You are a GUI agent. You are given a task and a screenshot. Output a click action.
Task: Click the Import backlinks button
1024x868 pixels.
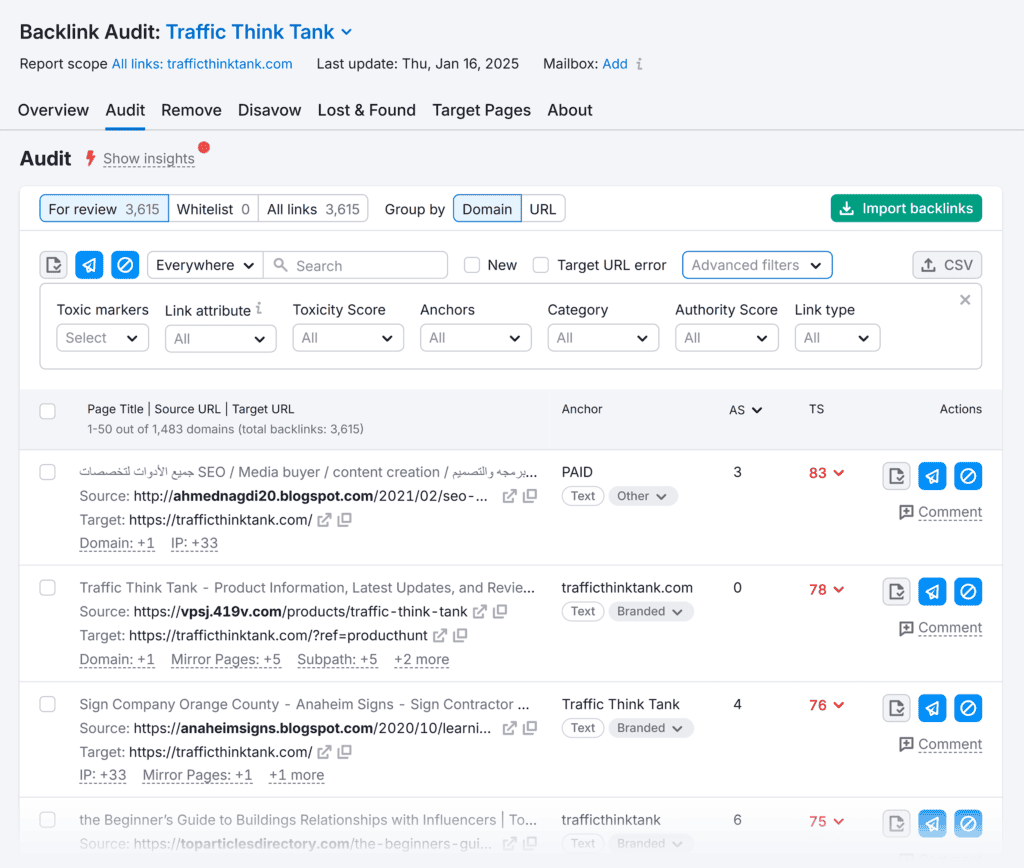point(906,208)
